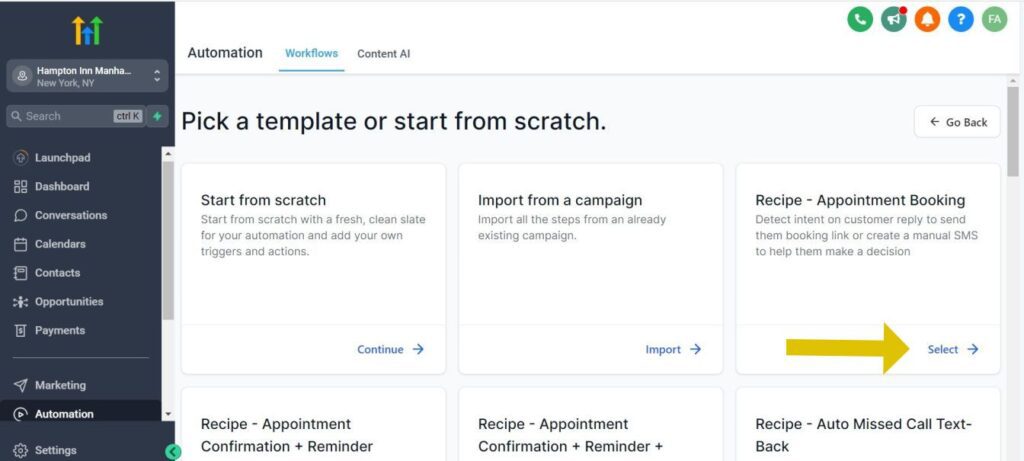This screenshot has height=461, width=1024.
Task: Click the green phone dialer icon
Action: (x=860, y=19)
